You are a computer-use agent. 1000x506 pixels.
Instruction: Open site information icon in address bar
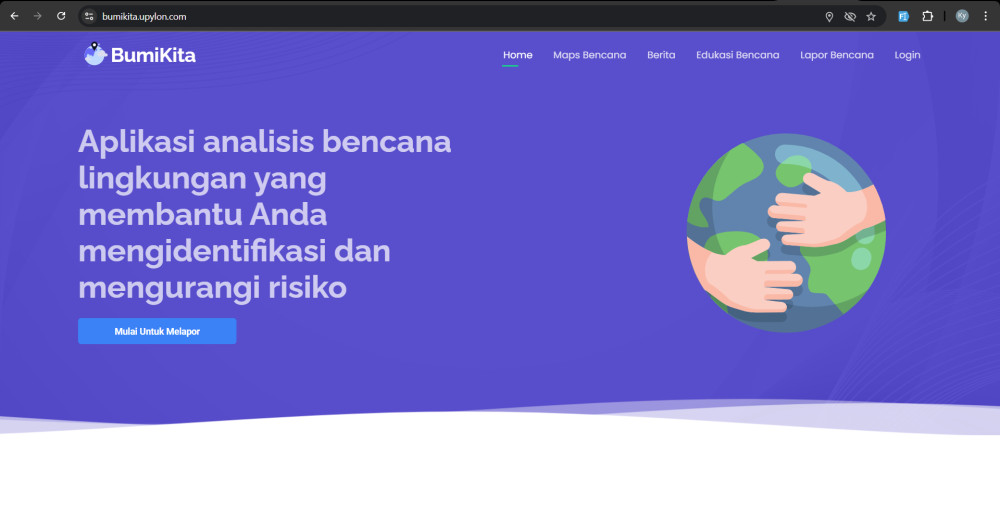[89, 16]
